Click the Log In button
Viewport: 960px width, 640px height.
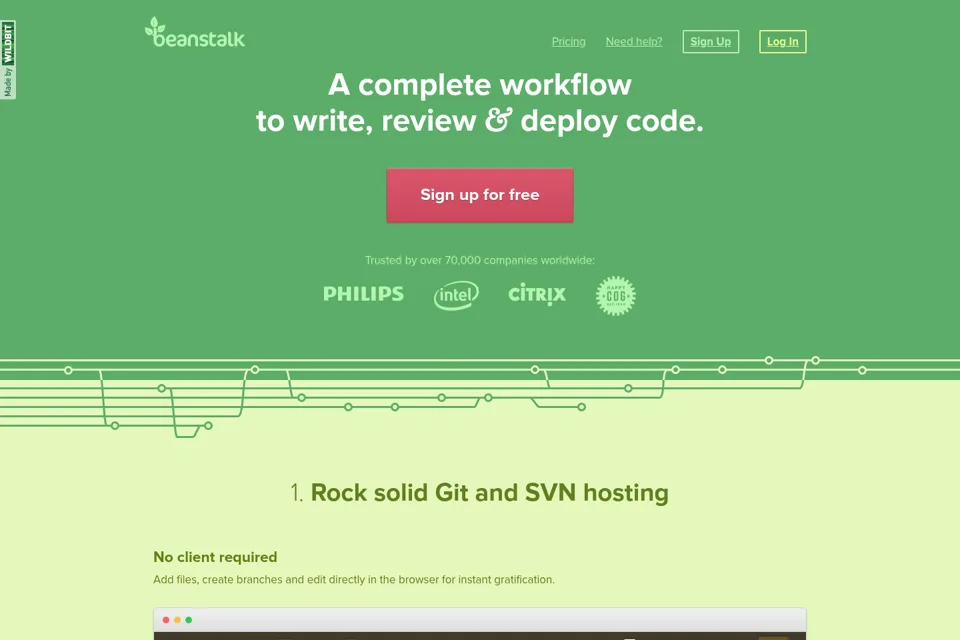tap(782, 42)
